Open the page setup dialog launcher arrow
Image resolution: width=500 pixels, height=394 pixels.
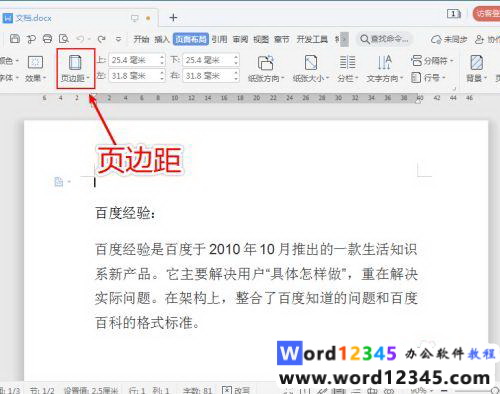454,89
